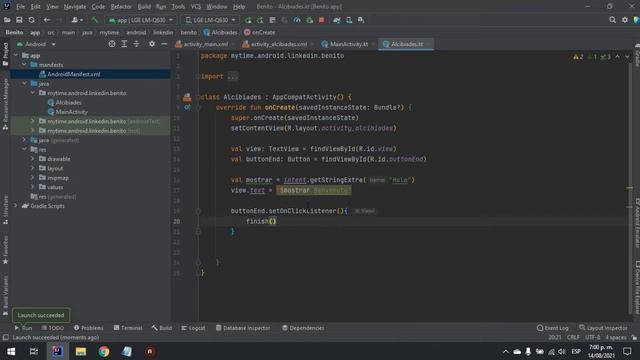Viewport: 640px width, 360px height.
Task: Click the Open folder toolbar icon
Action: [x=7, y=20]
